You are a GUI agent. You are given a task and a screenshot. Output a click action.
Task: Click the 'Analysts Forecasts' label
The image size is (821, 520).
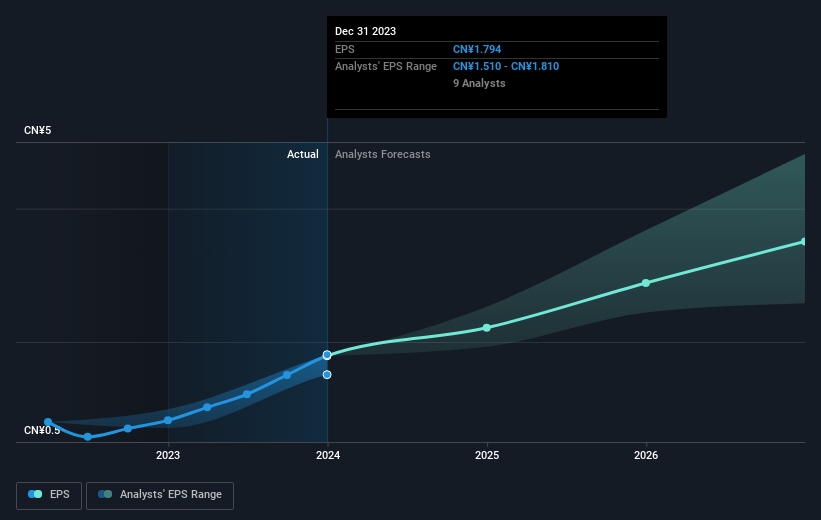point(383,154)
